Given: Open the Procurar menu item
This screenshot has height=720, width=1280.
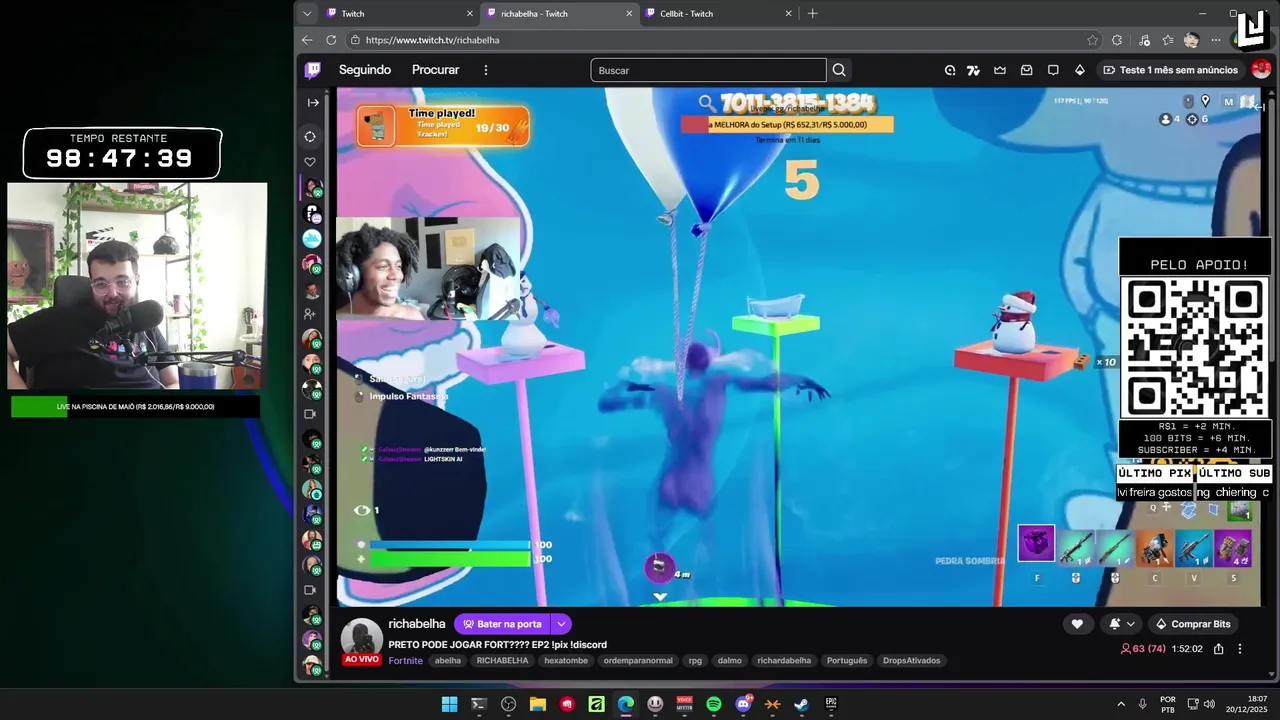Looking at the screenshot, I should [x=436, y=70].
